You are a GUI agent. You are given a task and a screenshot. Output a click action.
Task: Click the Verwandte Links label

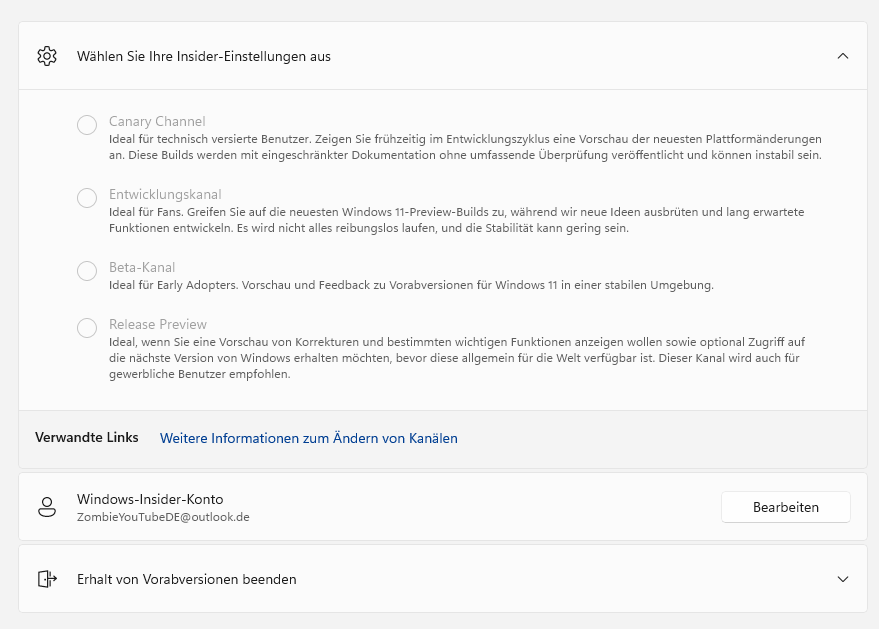point(86,438)
